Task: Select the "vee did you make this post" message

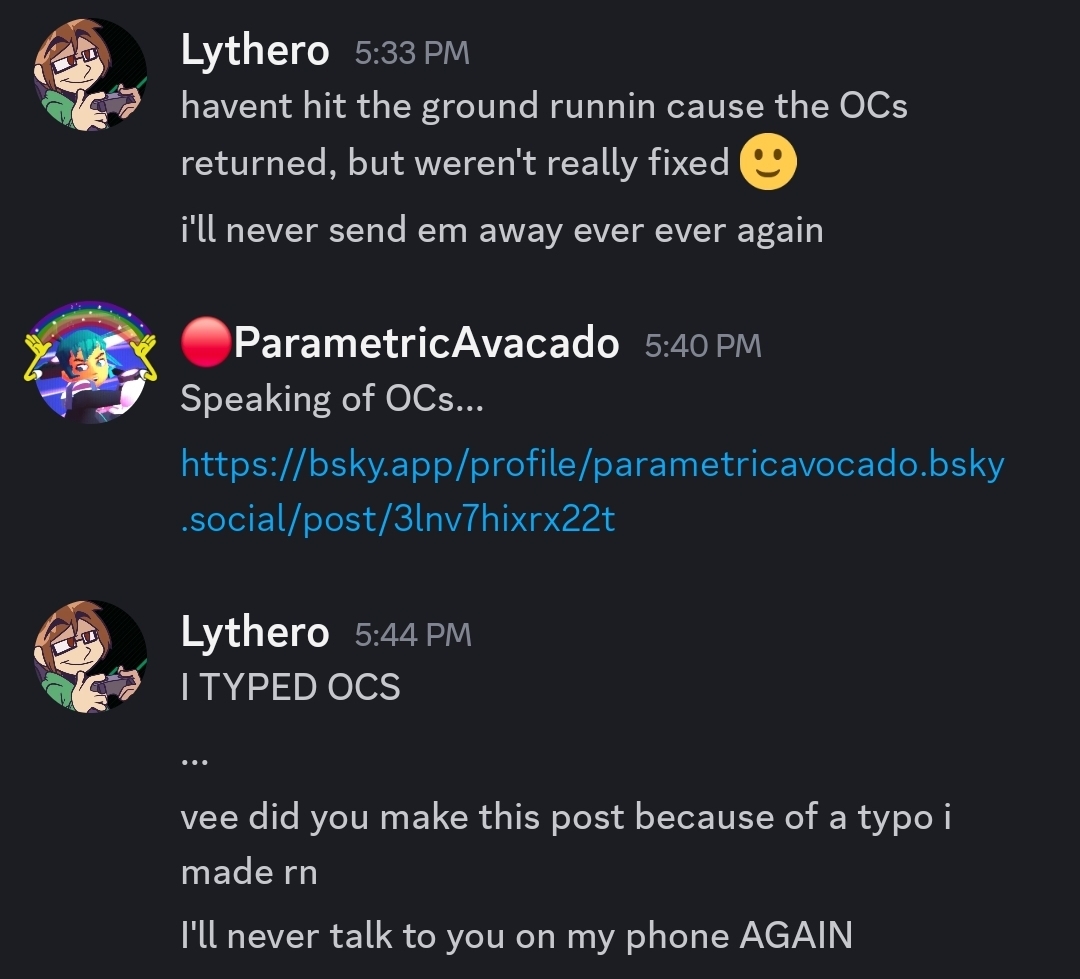Action: tap(565, 817)
